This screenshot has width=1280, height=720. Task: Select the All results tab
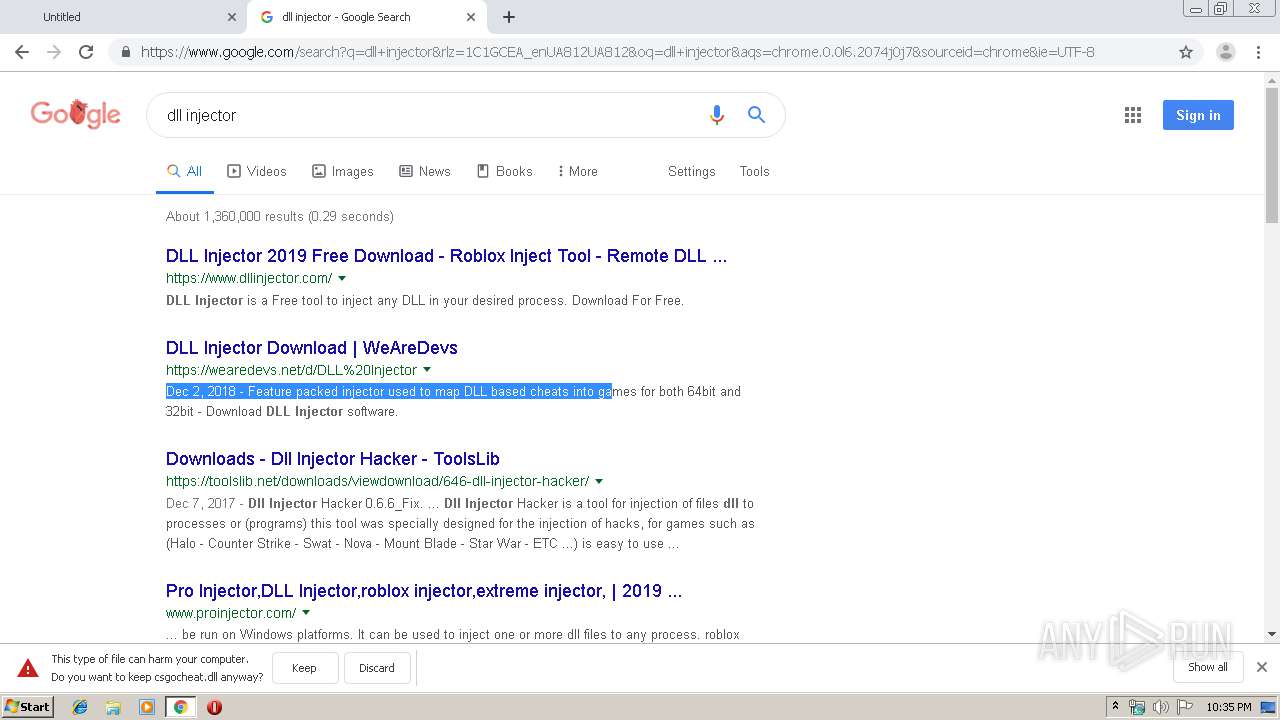click(x=185, y=171)
